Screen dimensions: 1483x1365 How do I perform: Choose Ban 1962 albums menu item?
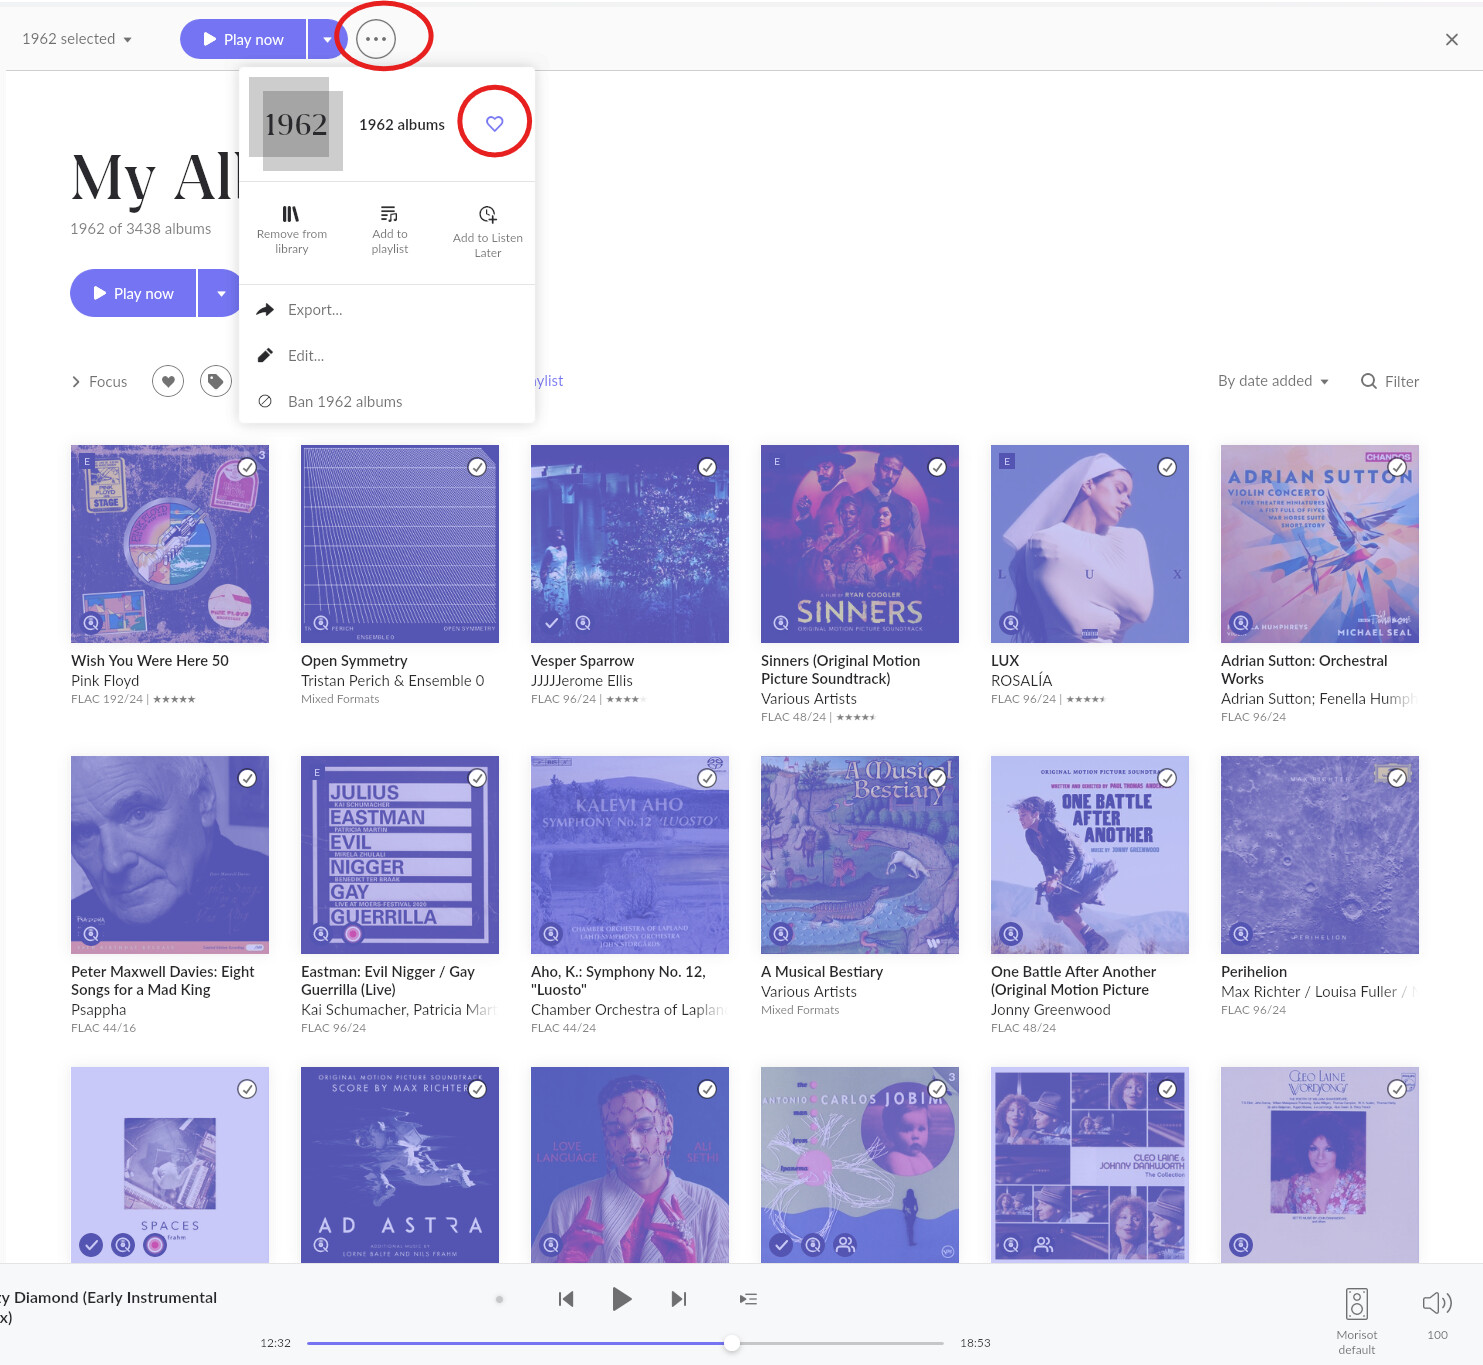[344, 402]
